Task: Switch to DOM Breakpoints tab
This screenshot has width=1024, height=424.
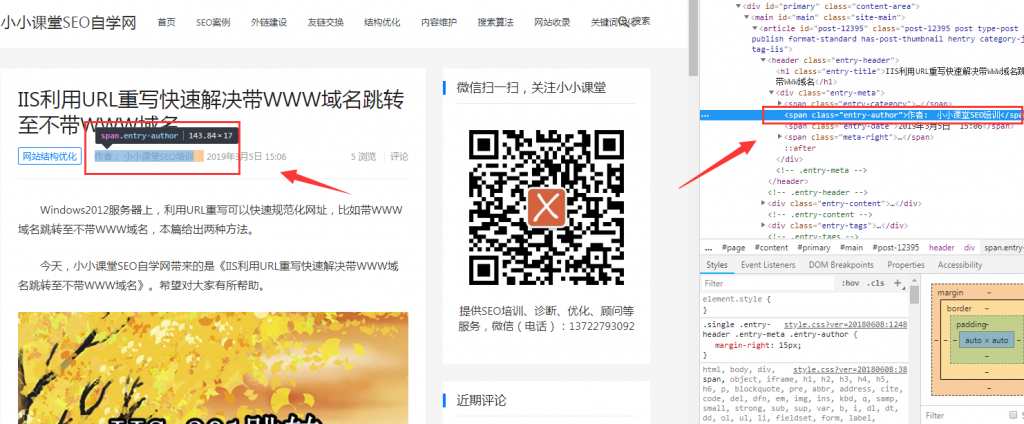Action: click(840, 265)
